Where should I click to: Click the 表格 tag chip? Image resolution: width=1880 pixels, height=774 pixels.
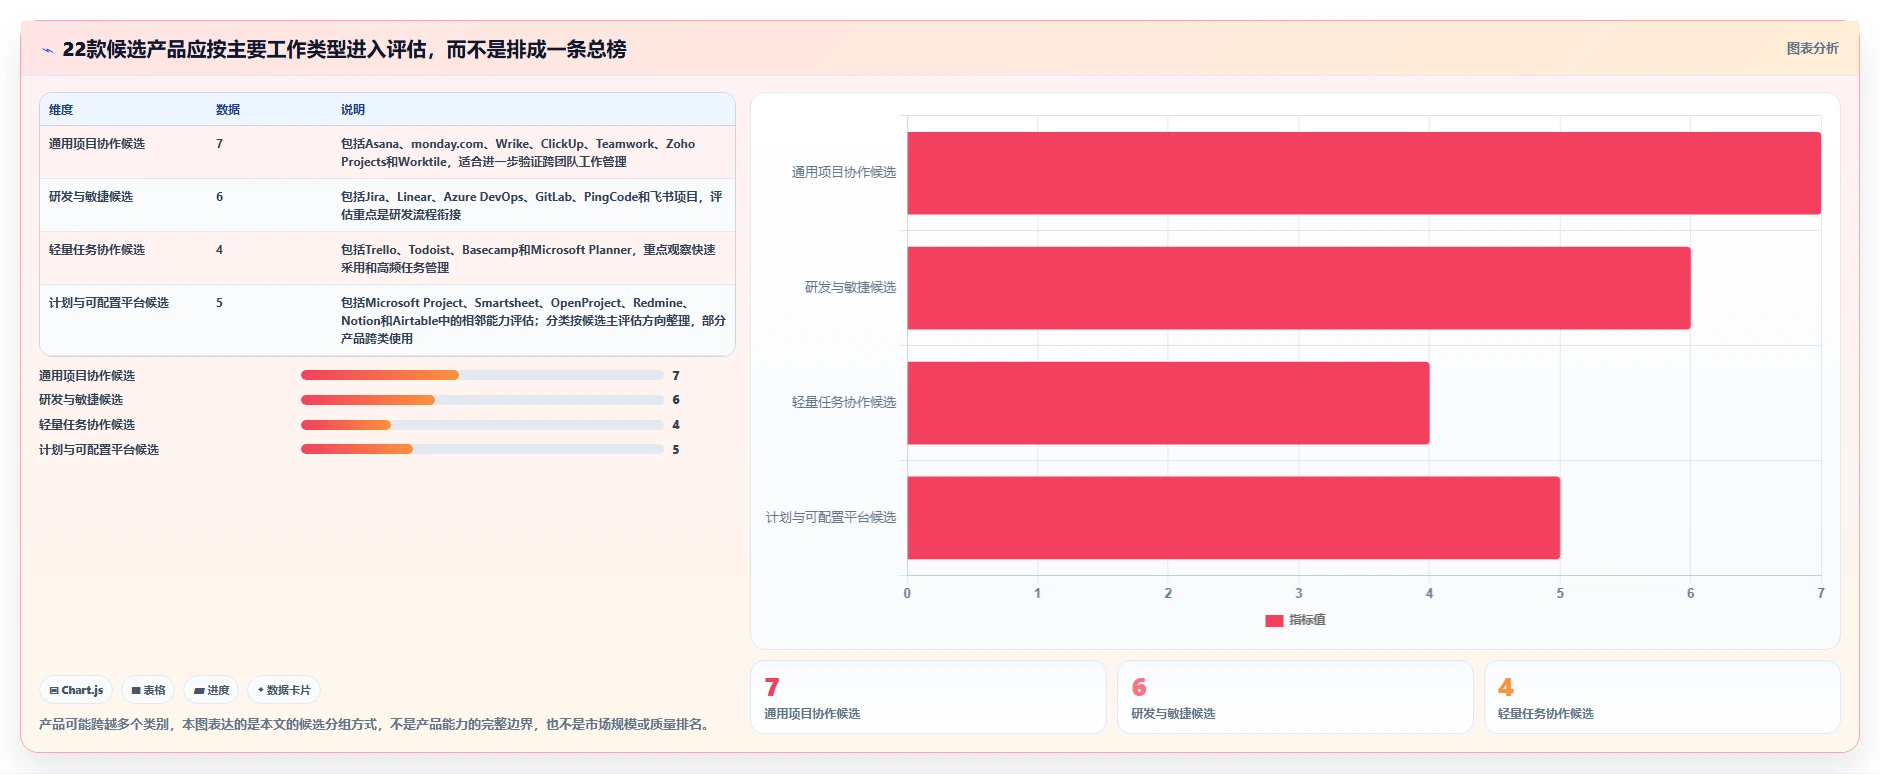click(x=148, y=690)
